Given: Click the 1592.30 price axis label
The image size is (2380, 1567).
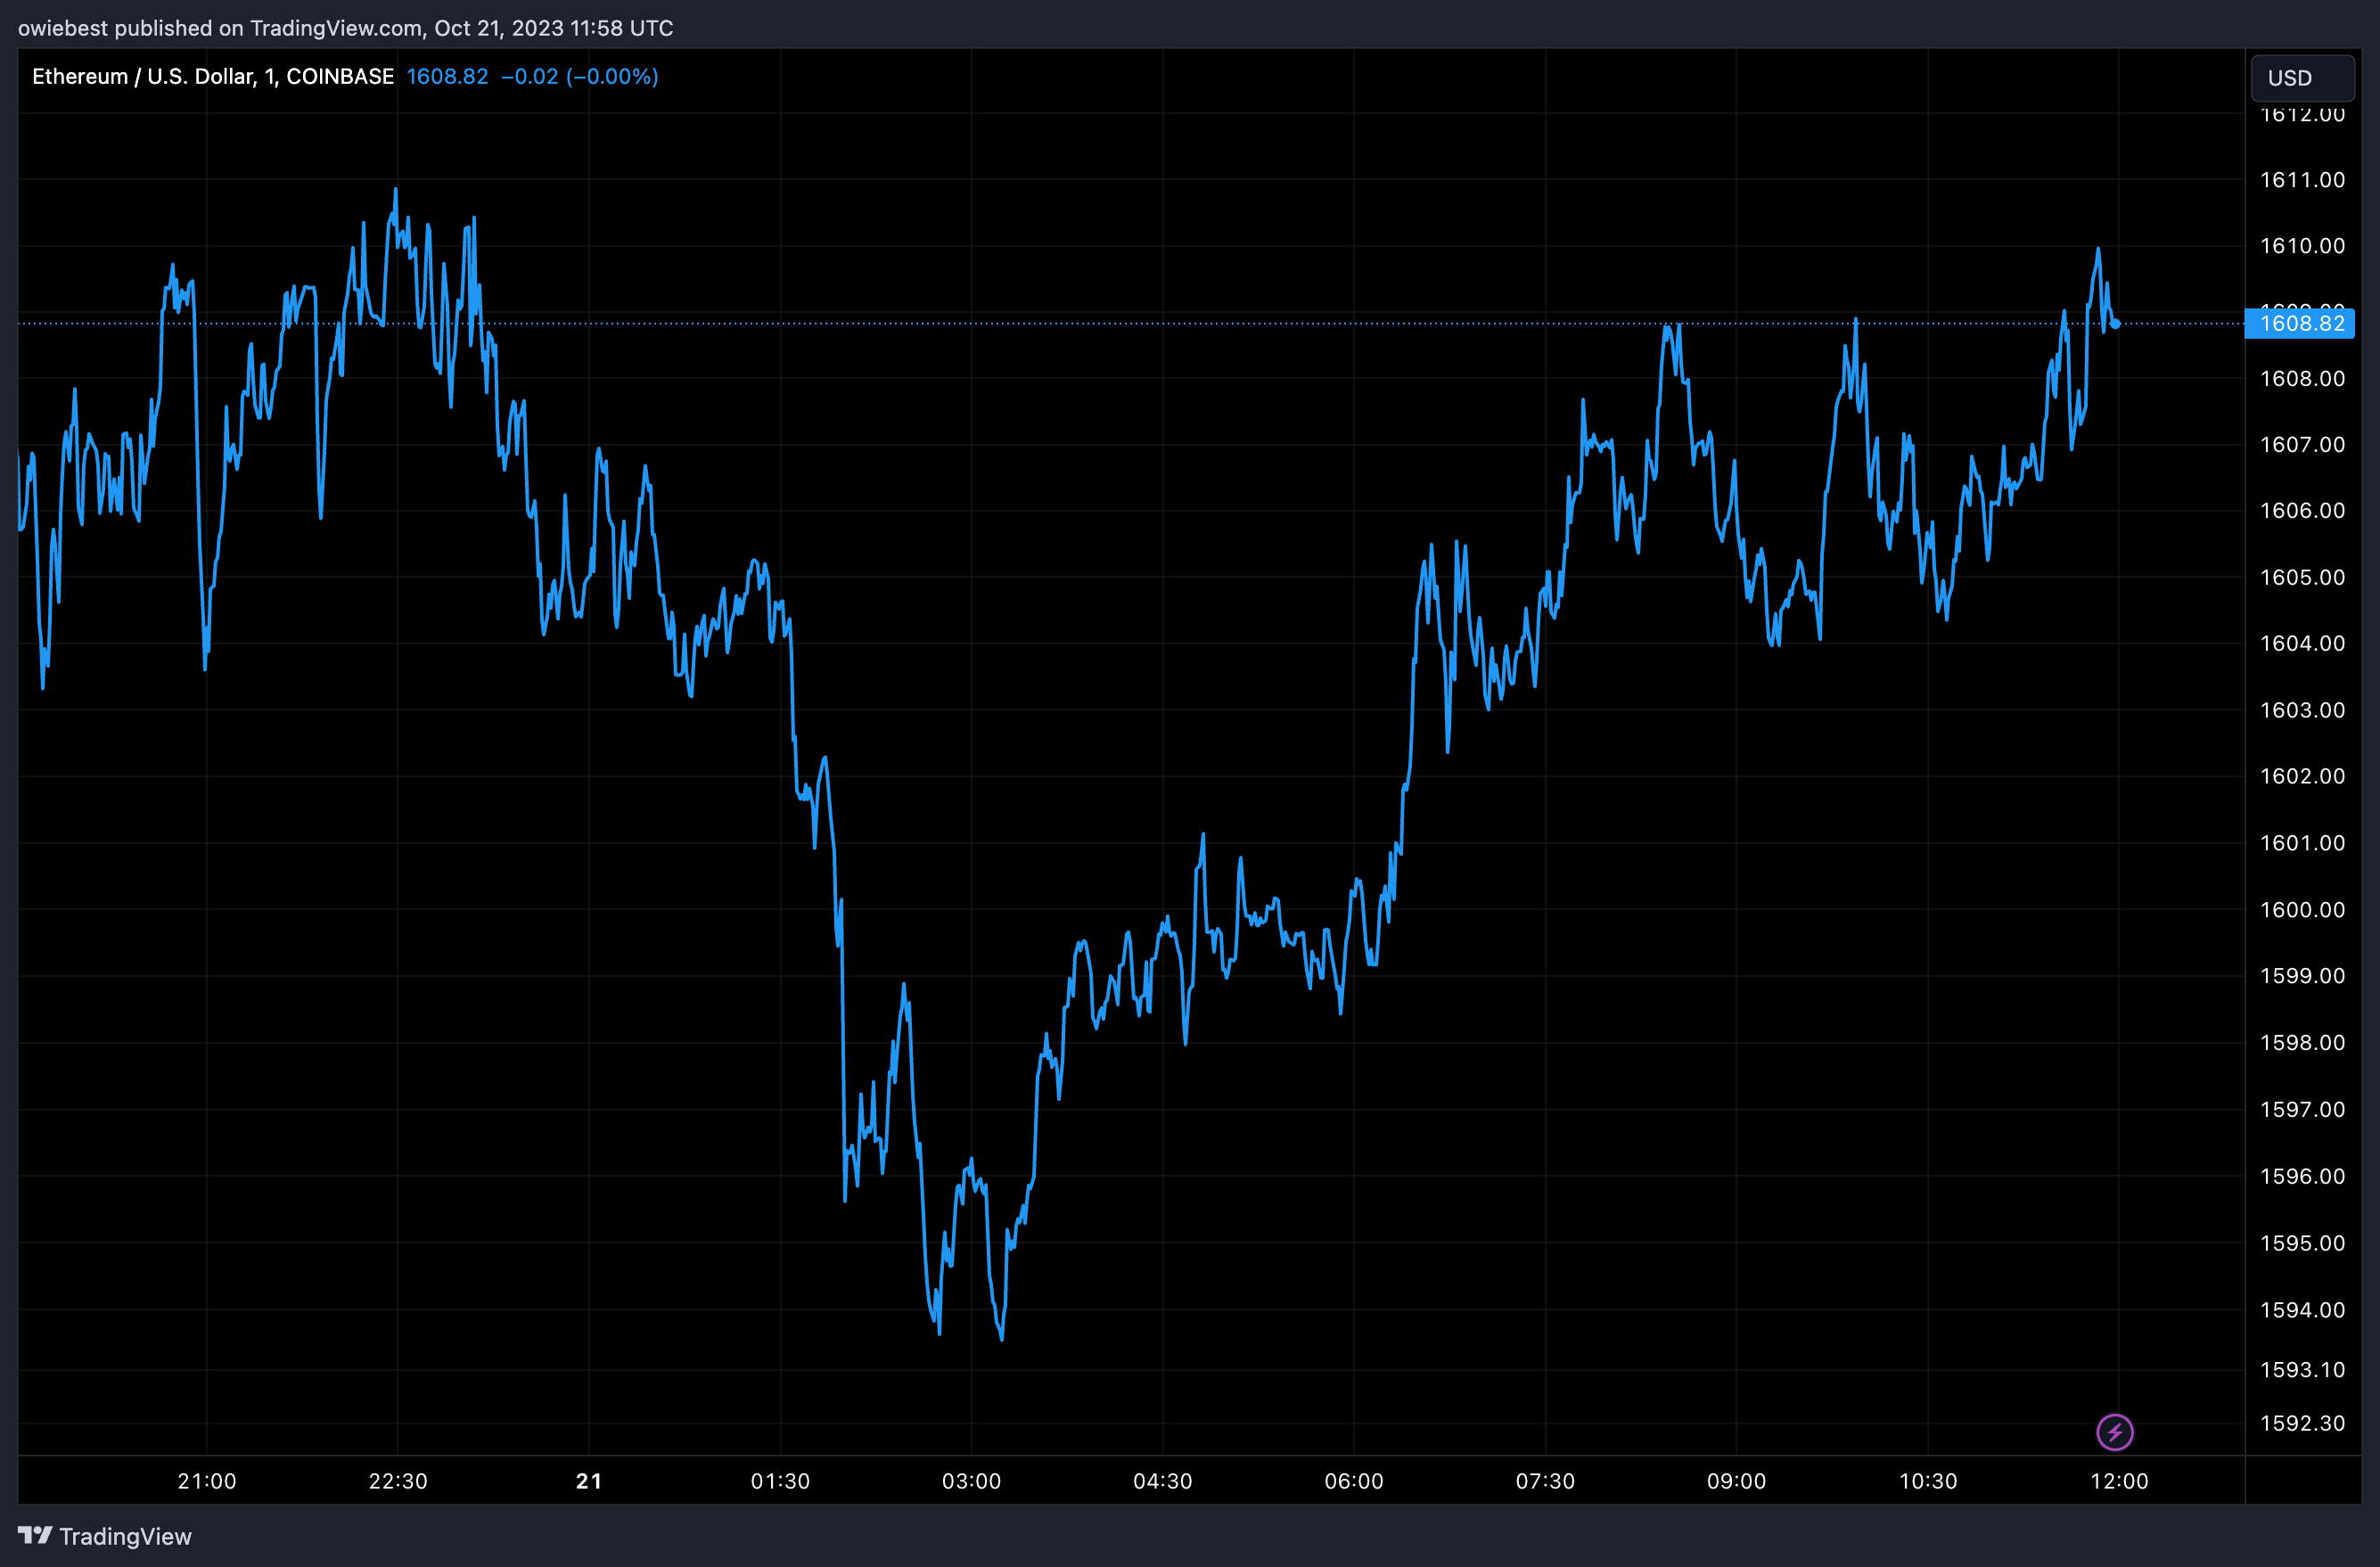Looking at the screenshot, I should click(x=2302, y=1424).
